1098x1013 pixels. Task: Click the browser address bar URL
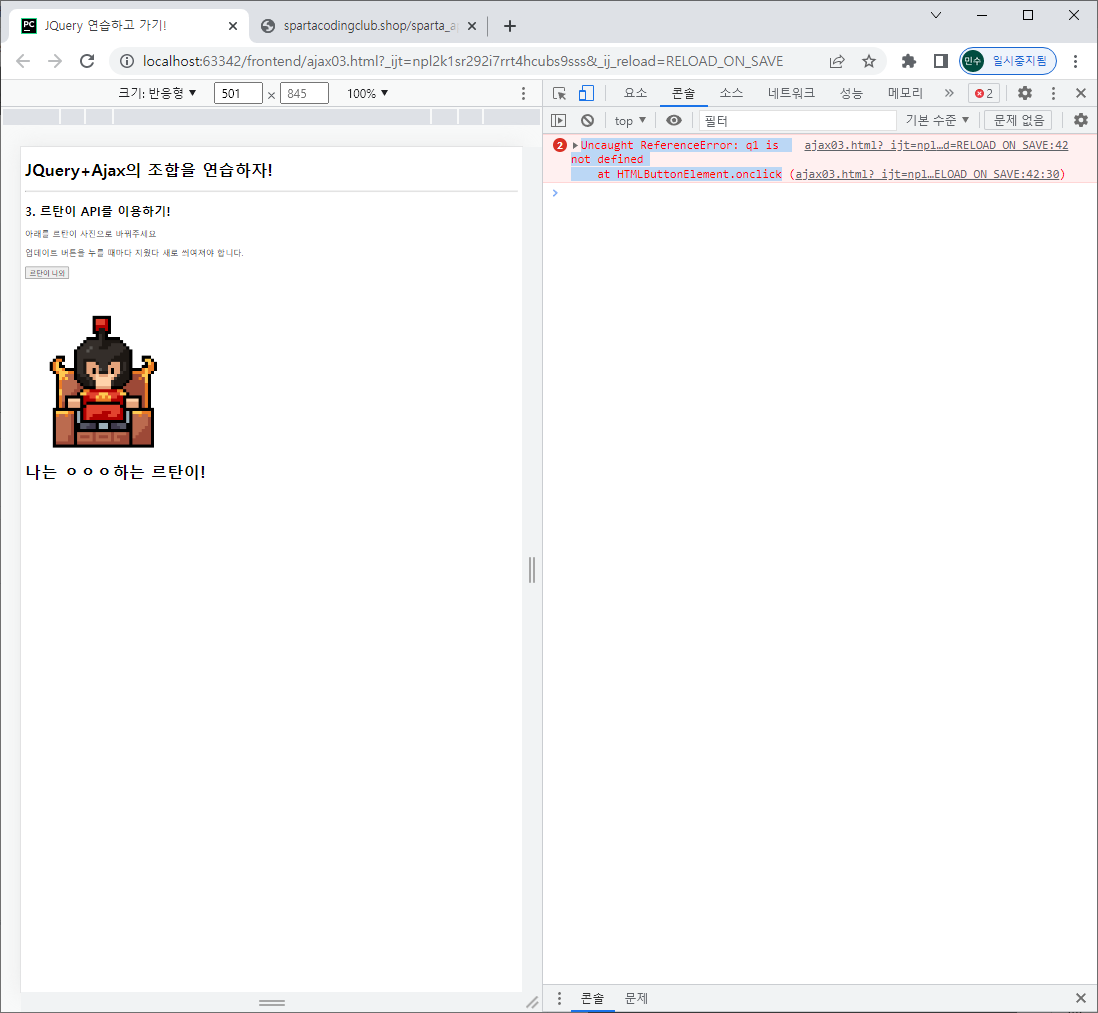click(462, 62)
